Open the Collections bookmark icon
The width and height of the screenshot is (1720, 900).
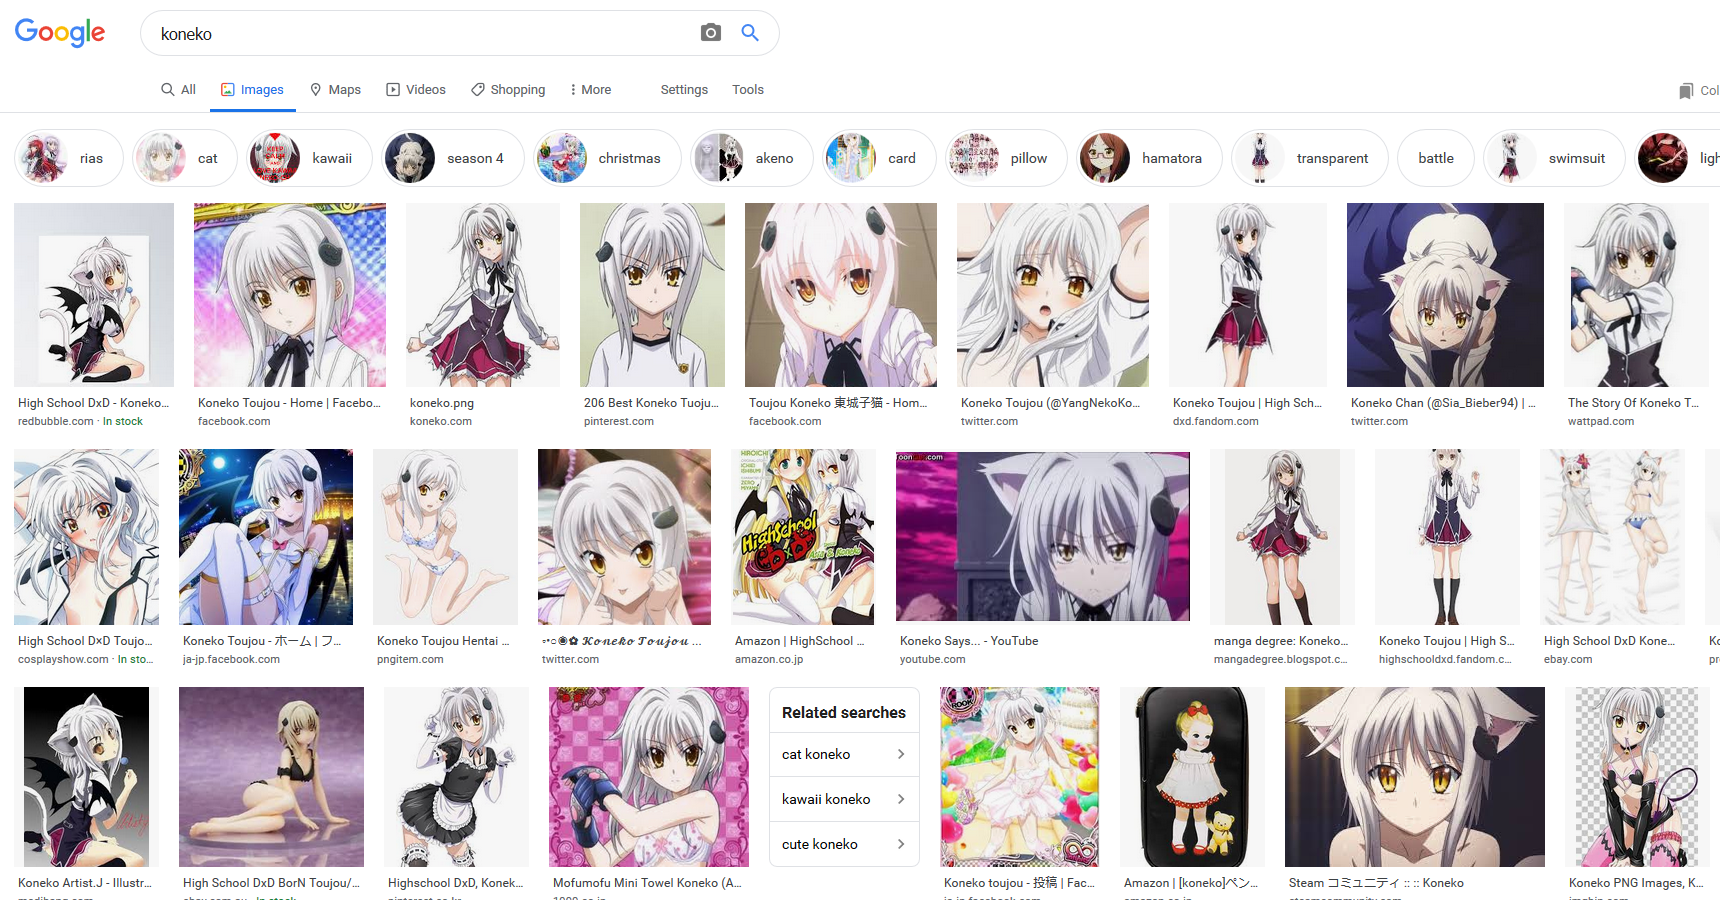[1687, 91]
